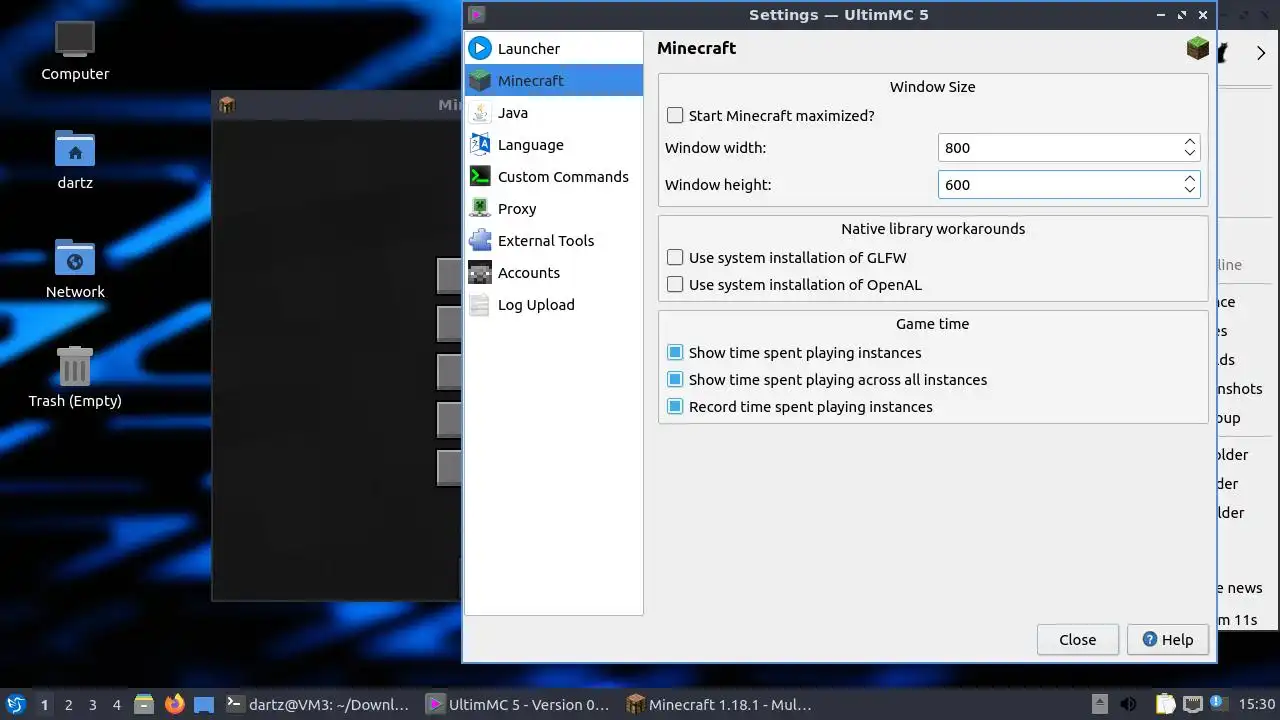Switch to workspace 1
The height and width of the screenshot is (720, 1280).
point(44,704)
